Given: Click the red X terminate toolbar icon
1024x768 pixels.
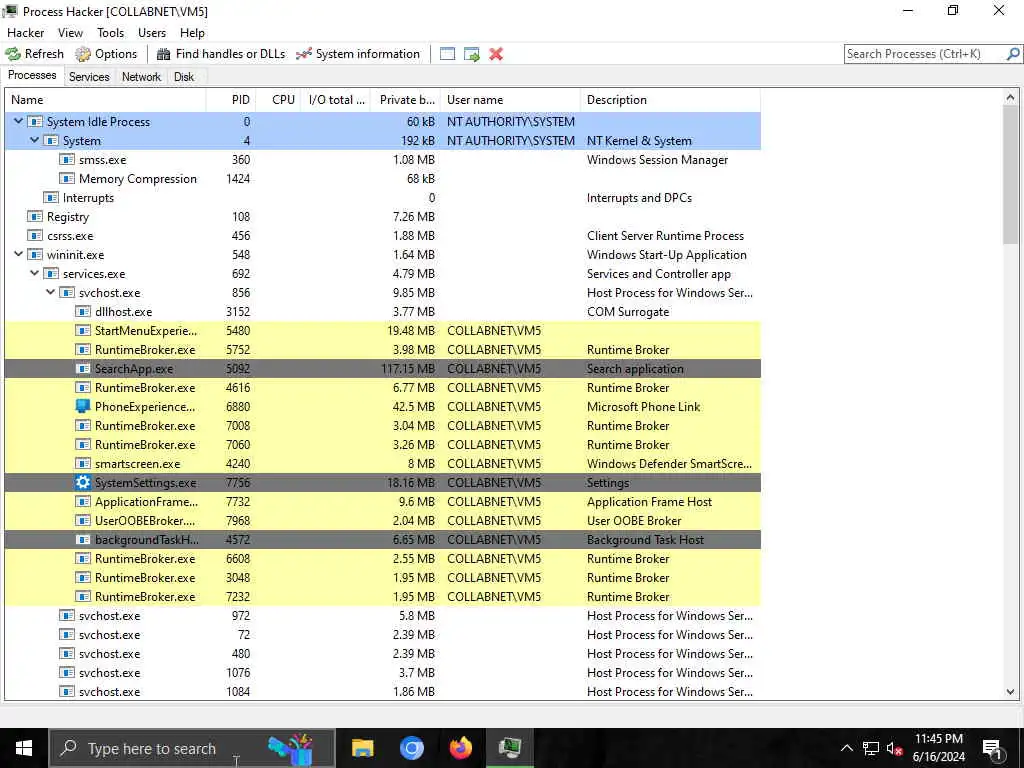Looking at the screenshot, I should [x=496, y=54].
